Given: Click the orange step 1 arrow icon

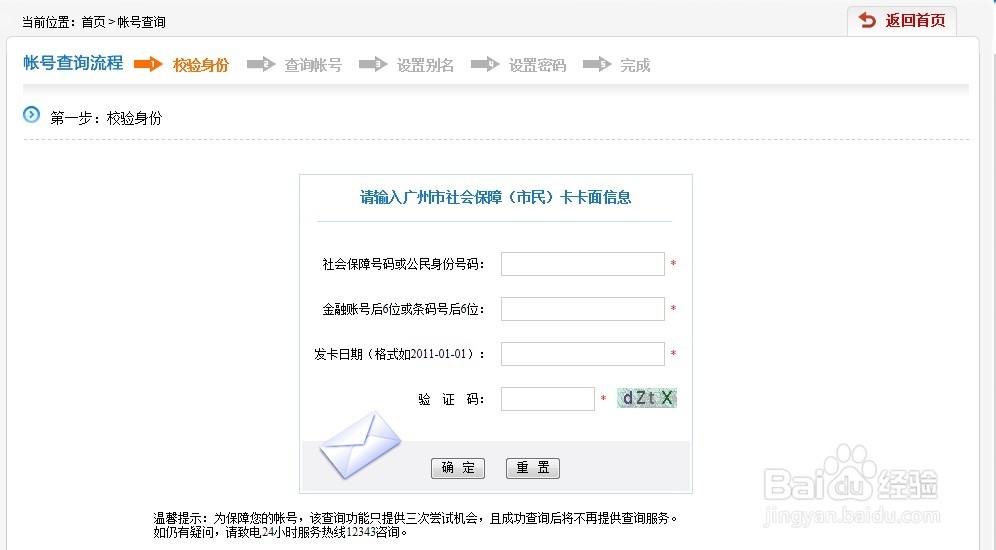Looking at the screenshot, I should tap(149, 64).
